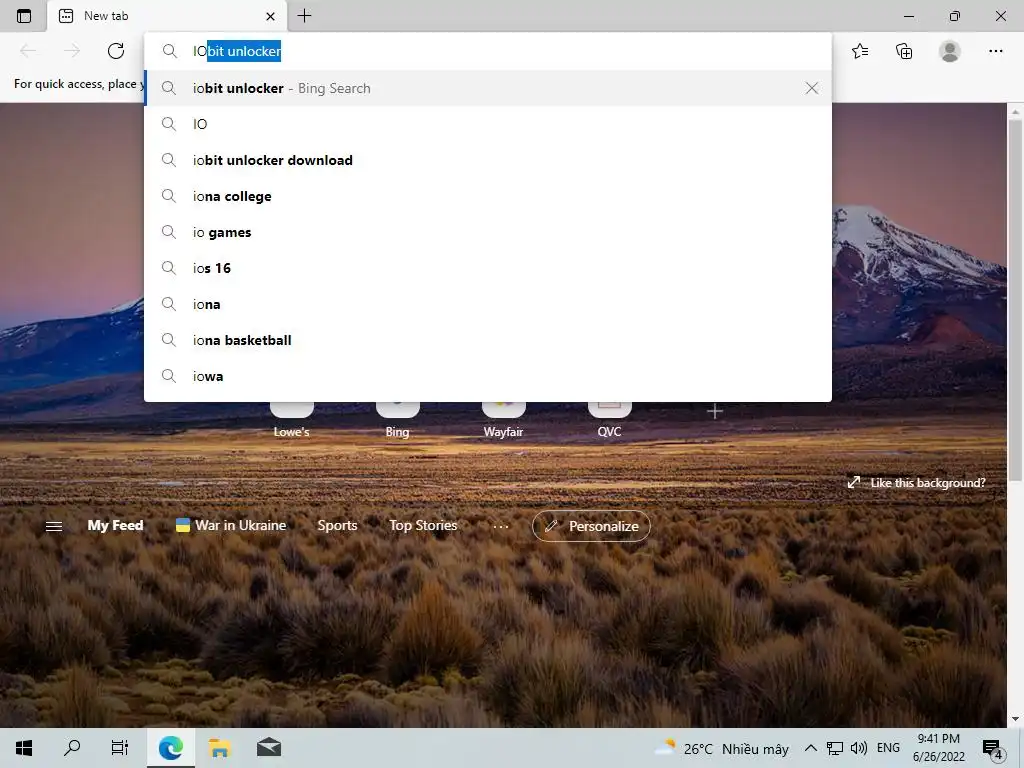1024x768 pixels.
Task: Show hidden system tray icons
Action: coord(810,748)
